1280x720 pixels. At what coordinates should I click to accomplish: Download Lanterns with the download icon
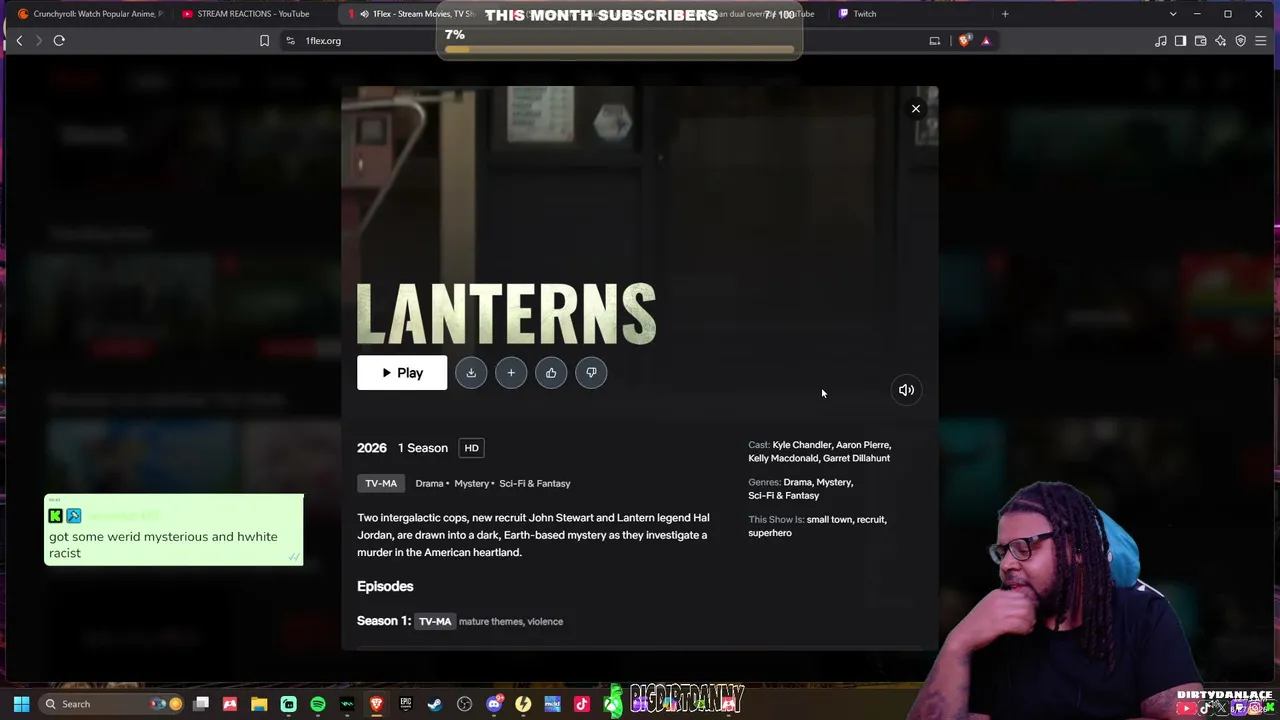tap(471, 373)
